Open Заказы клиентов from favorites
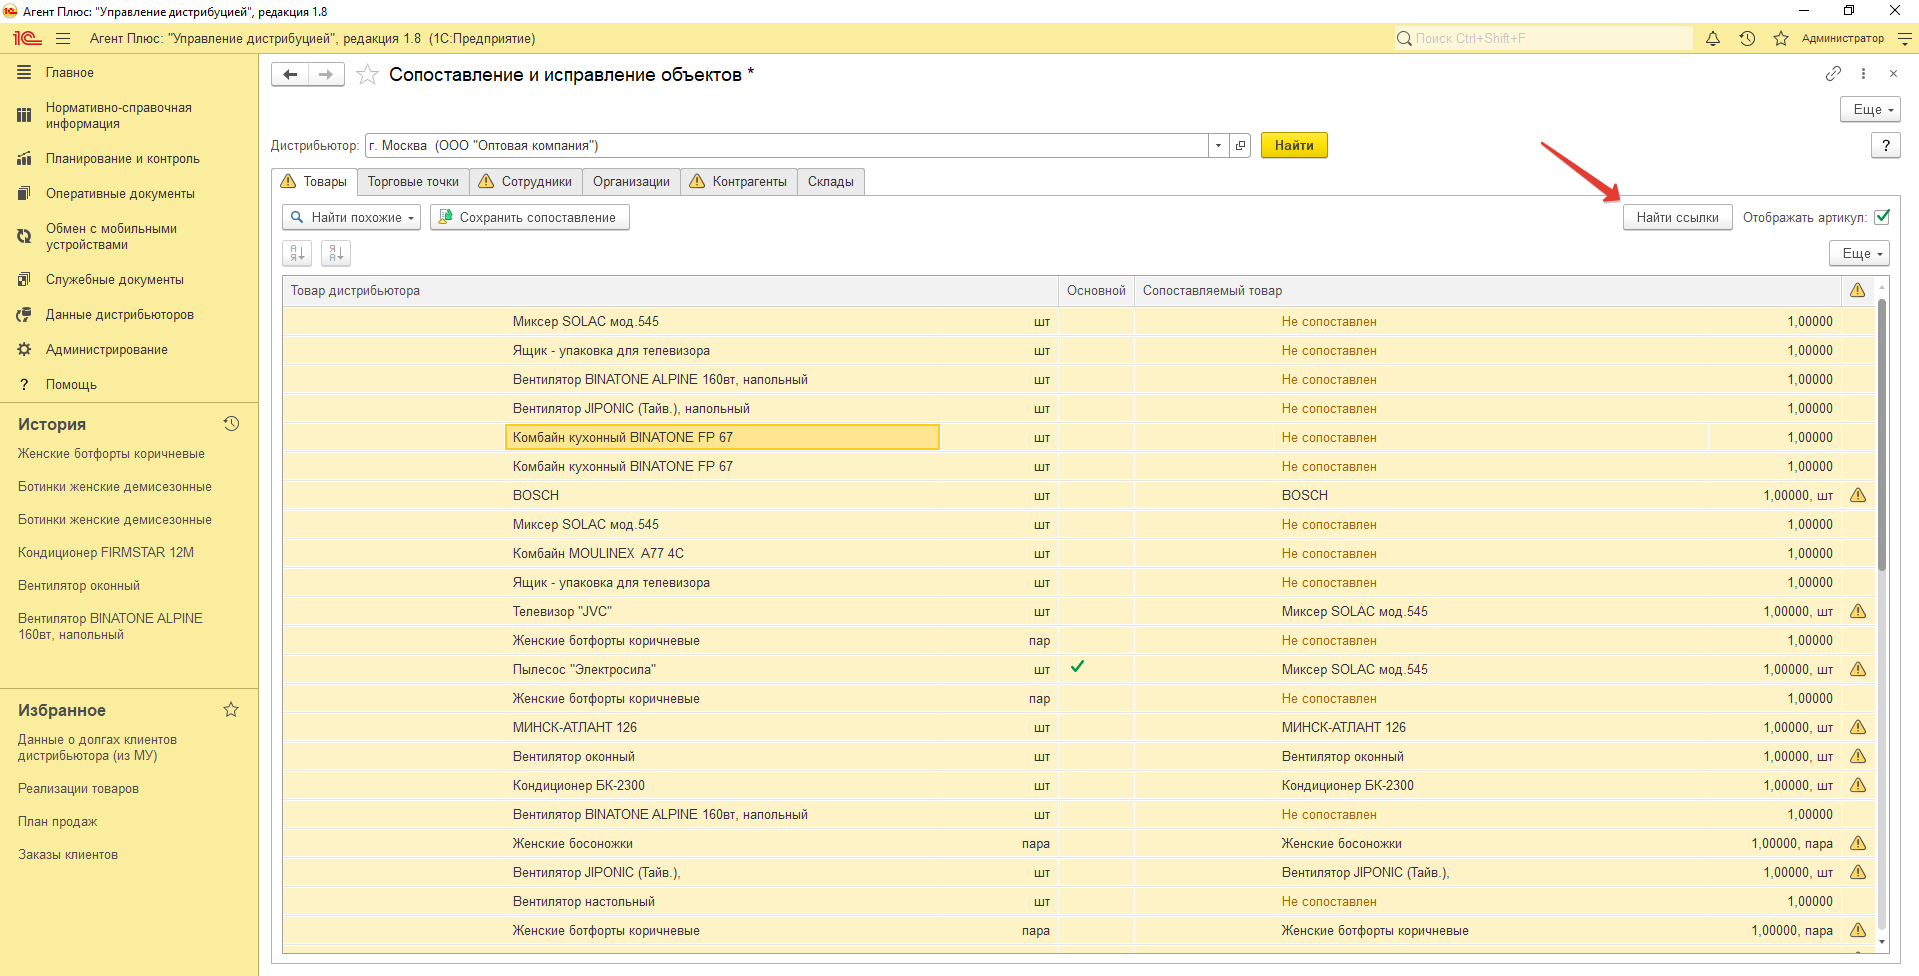The height and width of the screenshot is (976, 1919). click(68, 854)
